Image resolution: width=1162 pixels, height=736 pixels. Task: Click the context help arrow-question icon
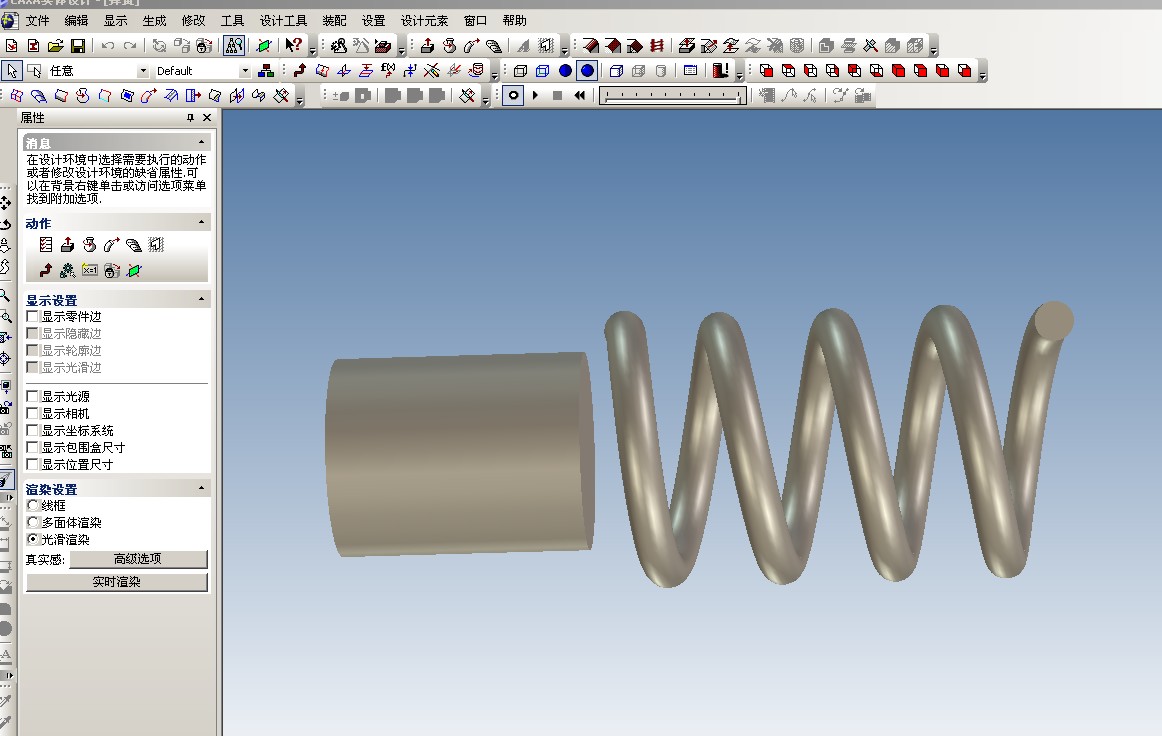click(293, 46)
